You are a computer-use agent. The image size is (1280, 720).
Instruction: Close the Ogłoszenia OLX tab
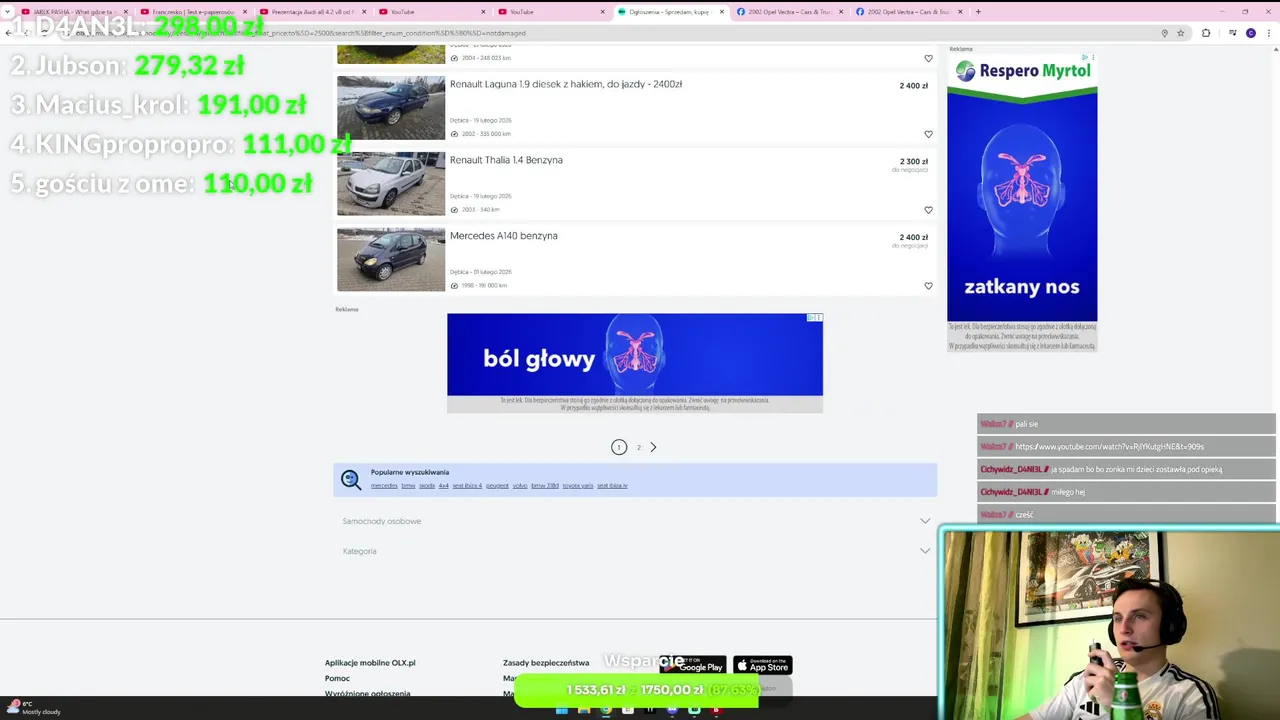[721, 12]
